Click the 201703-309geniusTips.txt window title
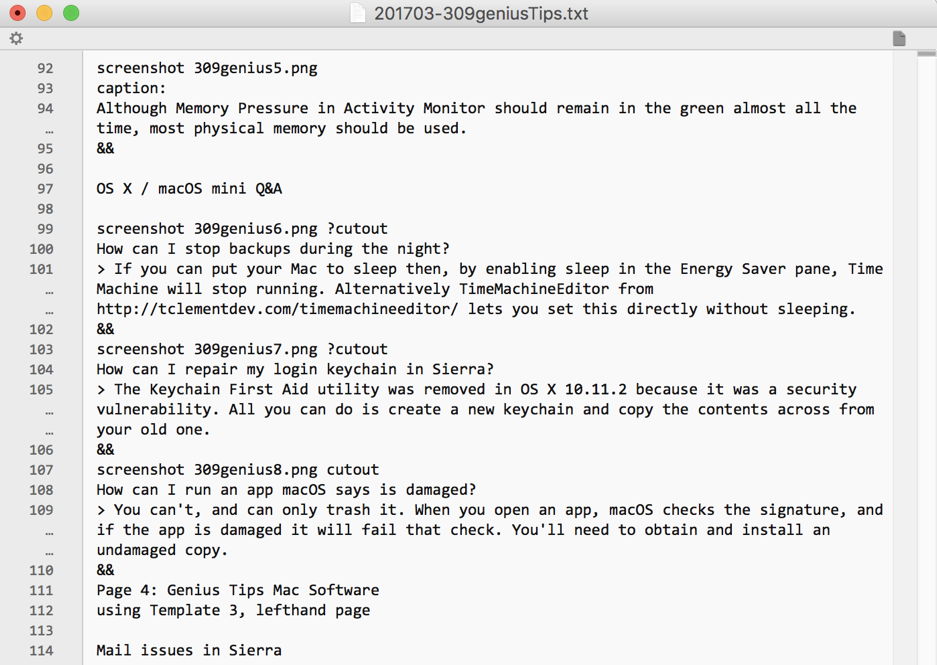The width and height of the screenshot is (937, 665). coord(481,13)
